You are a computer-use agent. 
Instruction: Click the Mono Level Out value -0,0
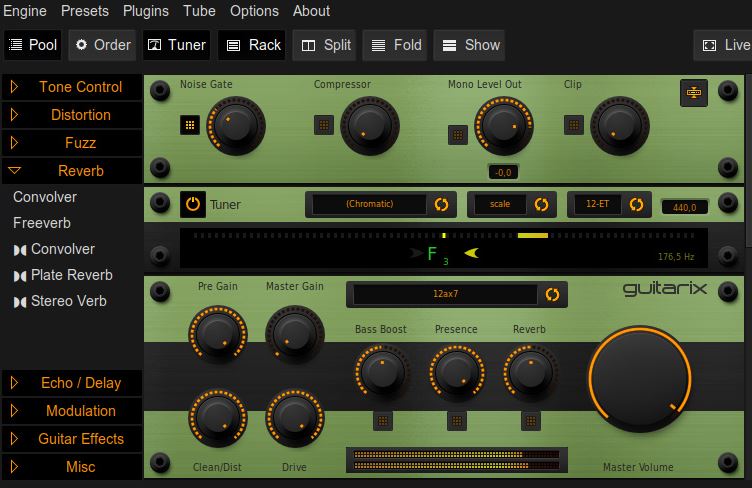pyautogui.click(x=503, y=172)
